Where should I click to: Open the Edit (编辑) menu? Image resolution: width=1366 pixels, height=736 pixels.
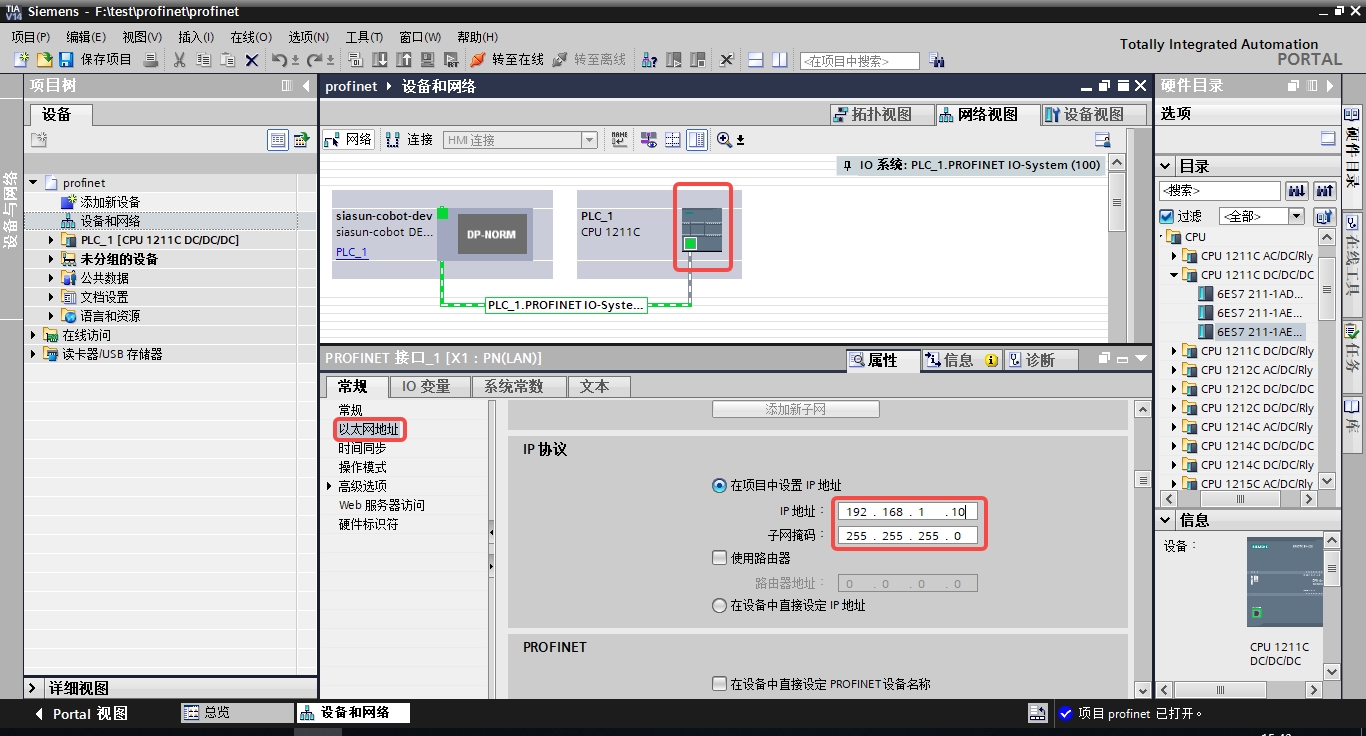point(86,37)
